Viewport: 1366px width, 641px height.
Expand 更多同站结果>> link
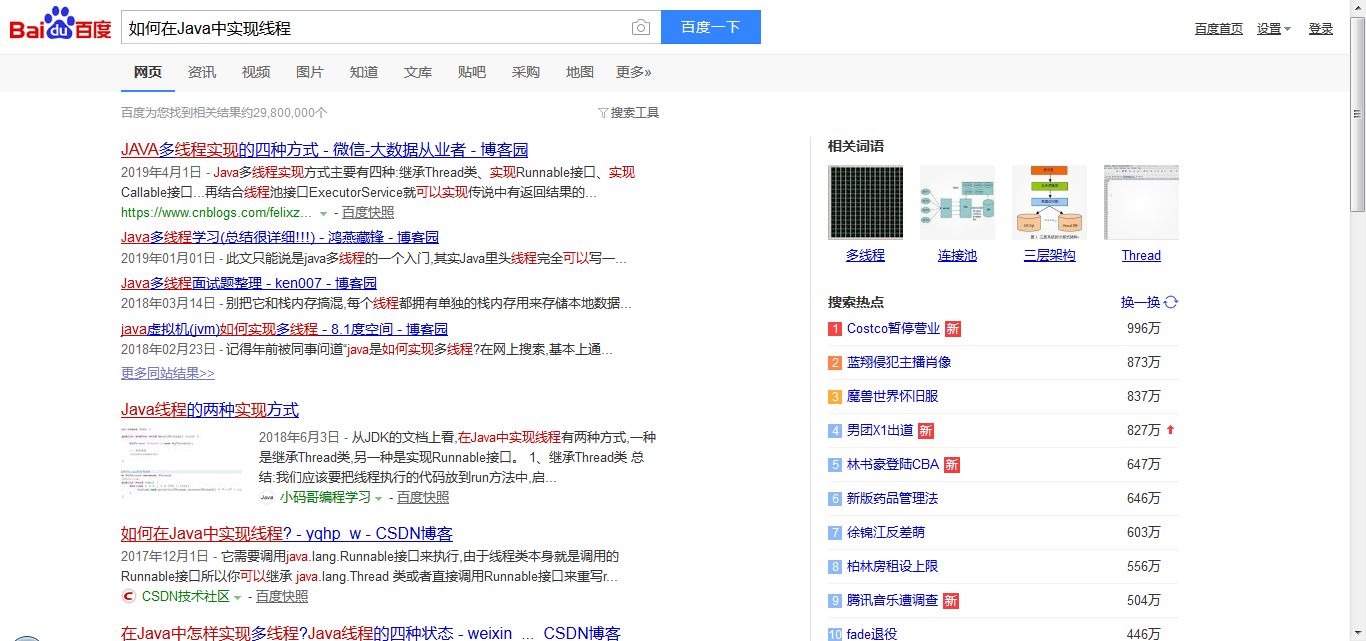tap(168, 373)
